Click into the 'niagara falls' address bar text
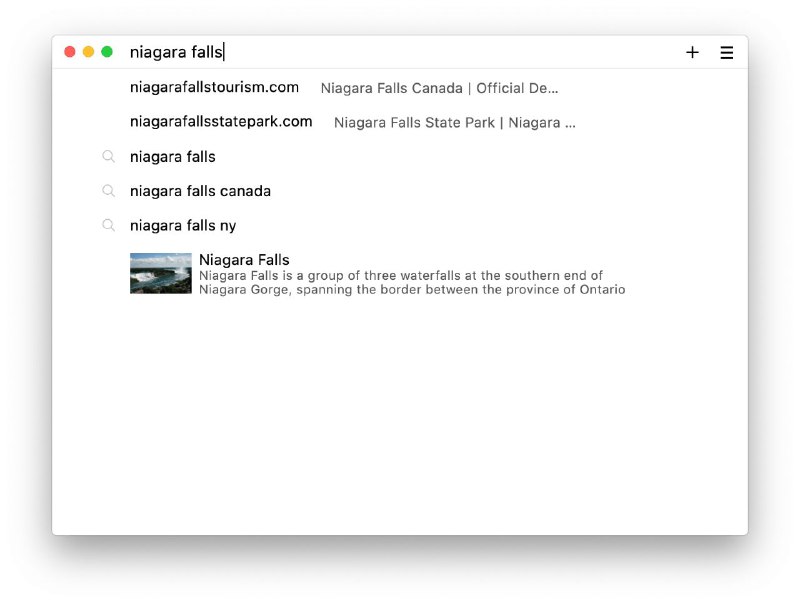The image size is (800, 604). tap(176, 52)
